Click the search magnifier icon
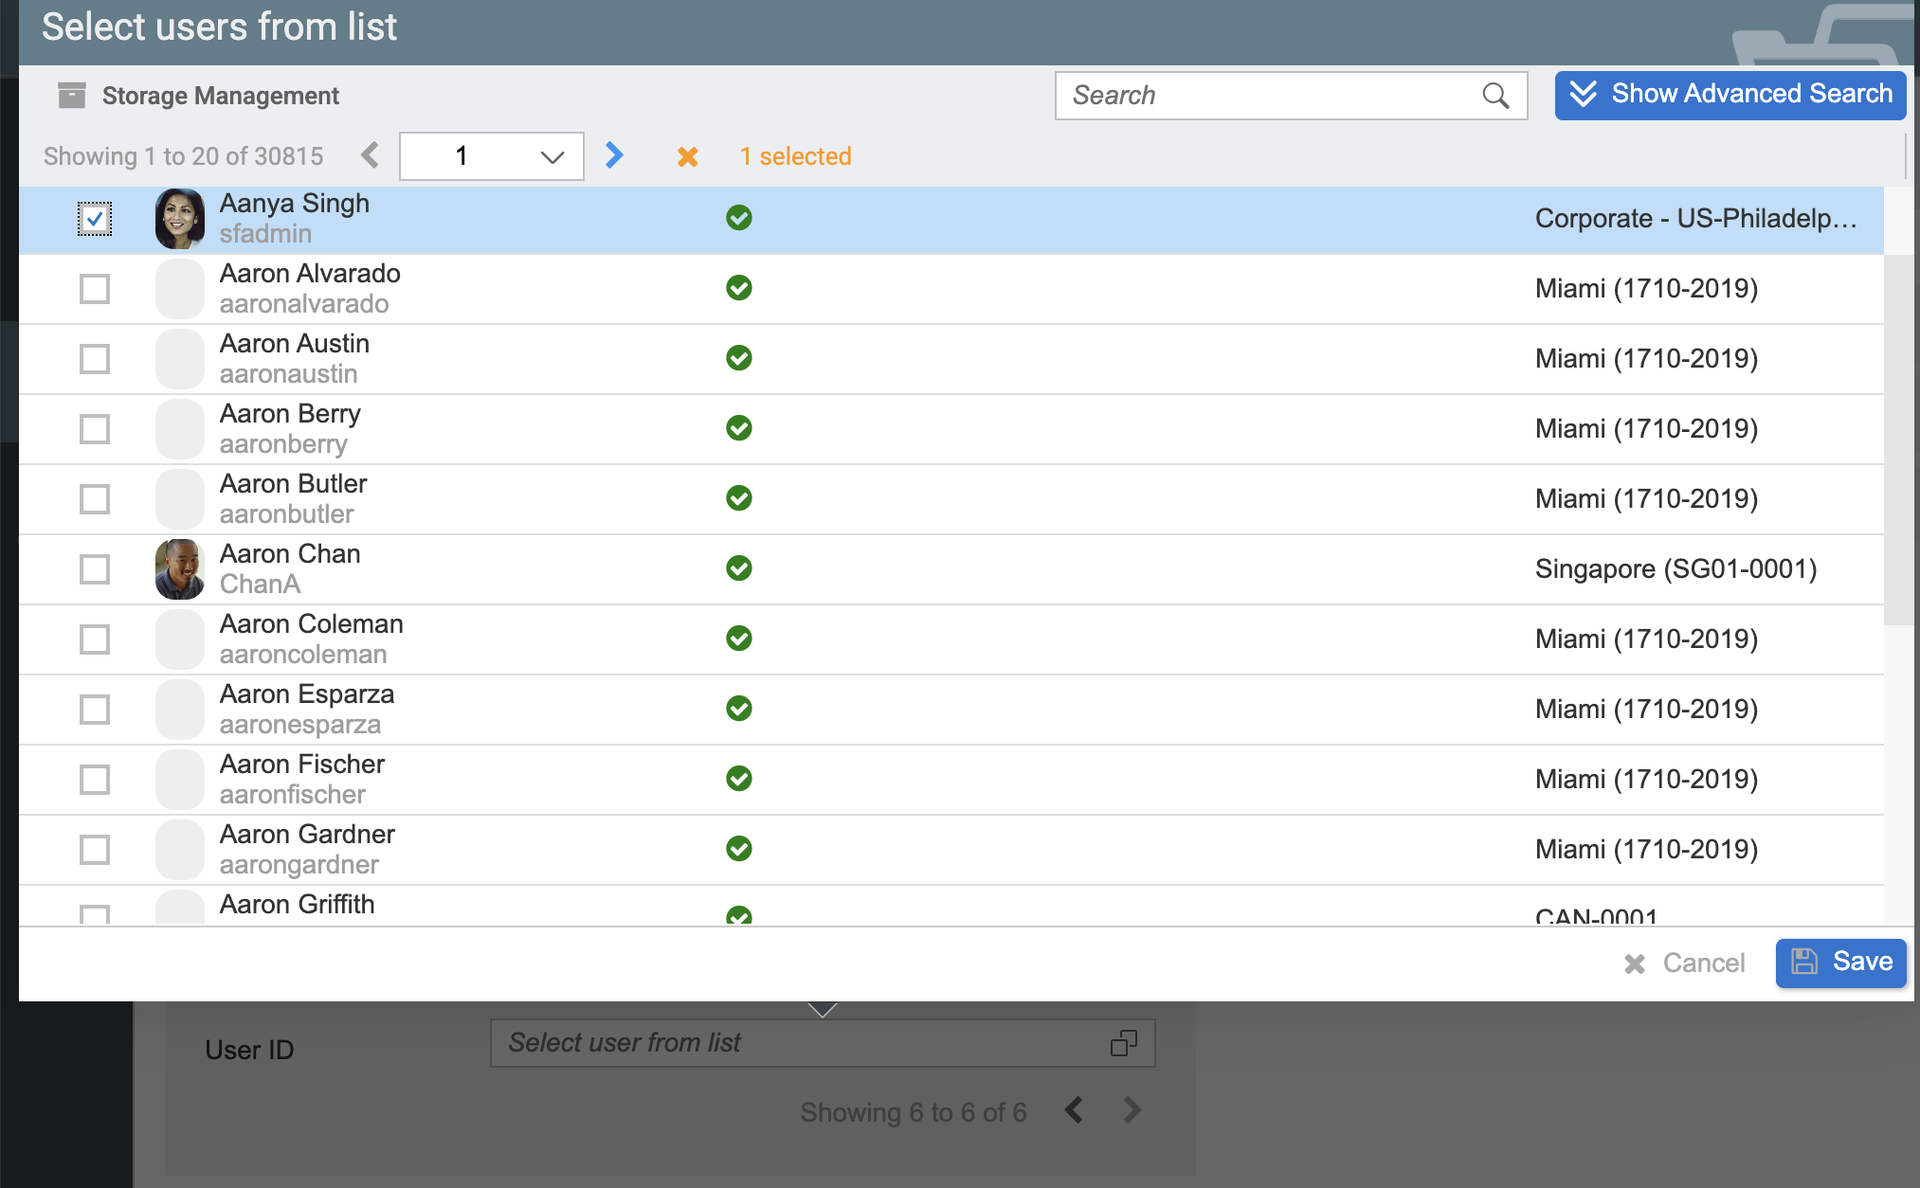 (x=1495, y=95)
